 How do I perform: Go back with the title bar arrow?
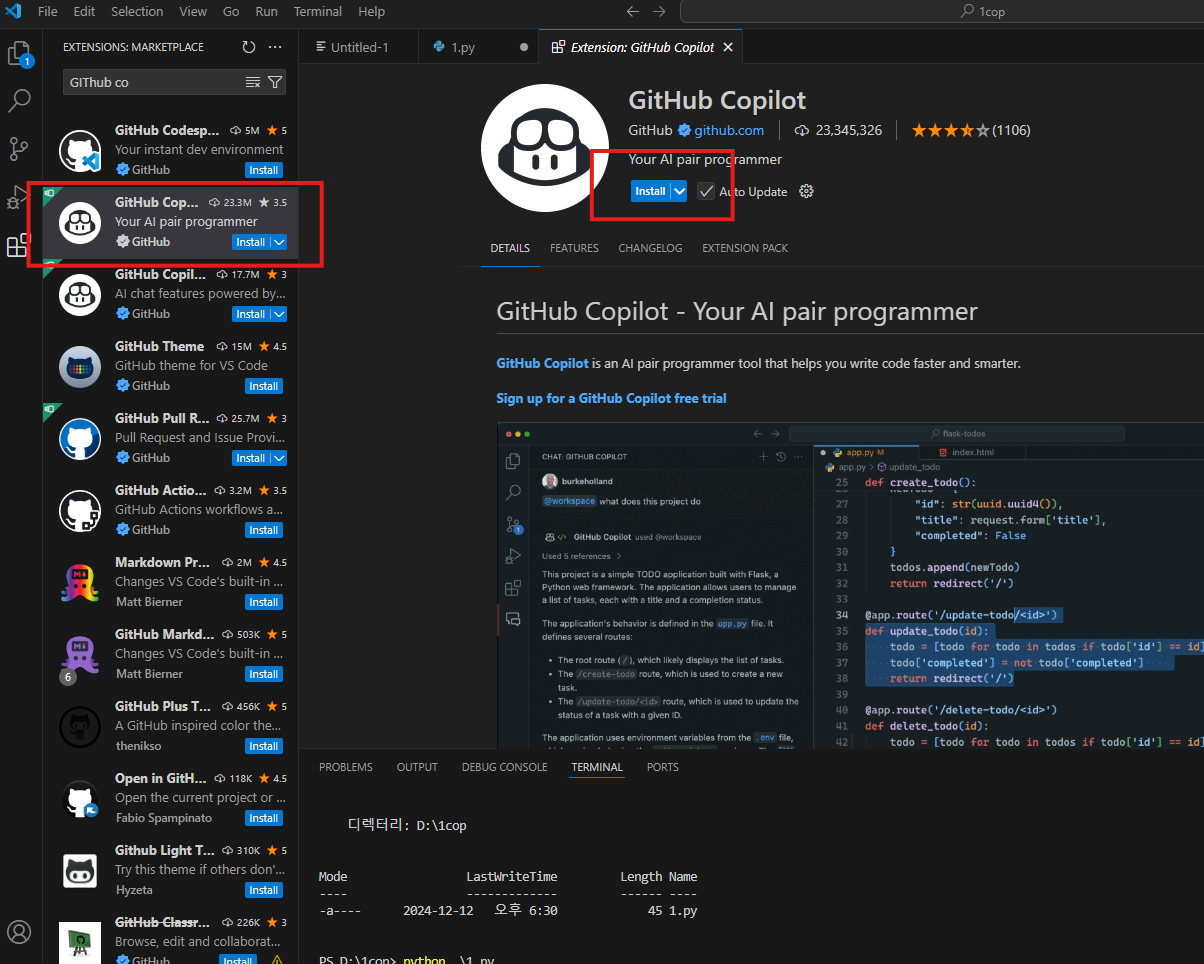tap(632, 12)
